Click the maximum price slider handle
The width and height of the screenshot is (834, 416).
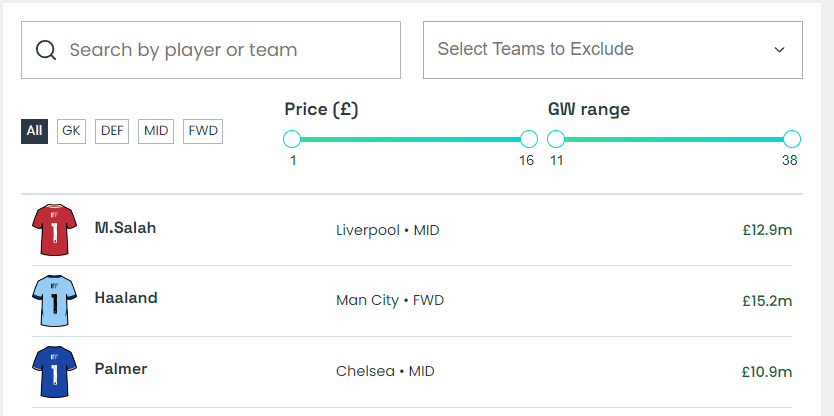tap(529, 139)
